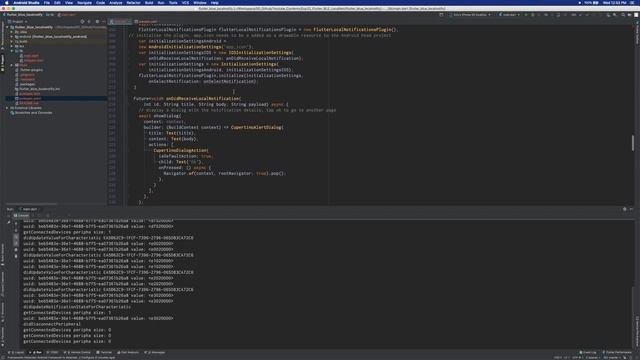The height and width of the screenshot is (360, 640).
Task: Click the CupertinoDialogAction code line
Action: pos(181,150)
